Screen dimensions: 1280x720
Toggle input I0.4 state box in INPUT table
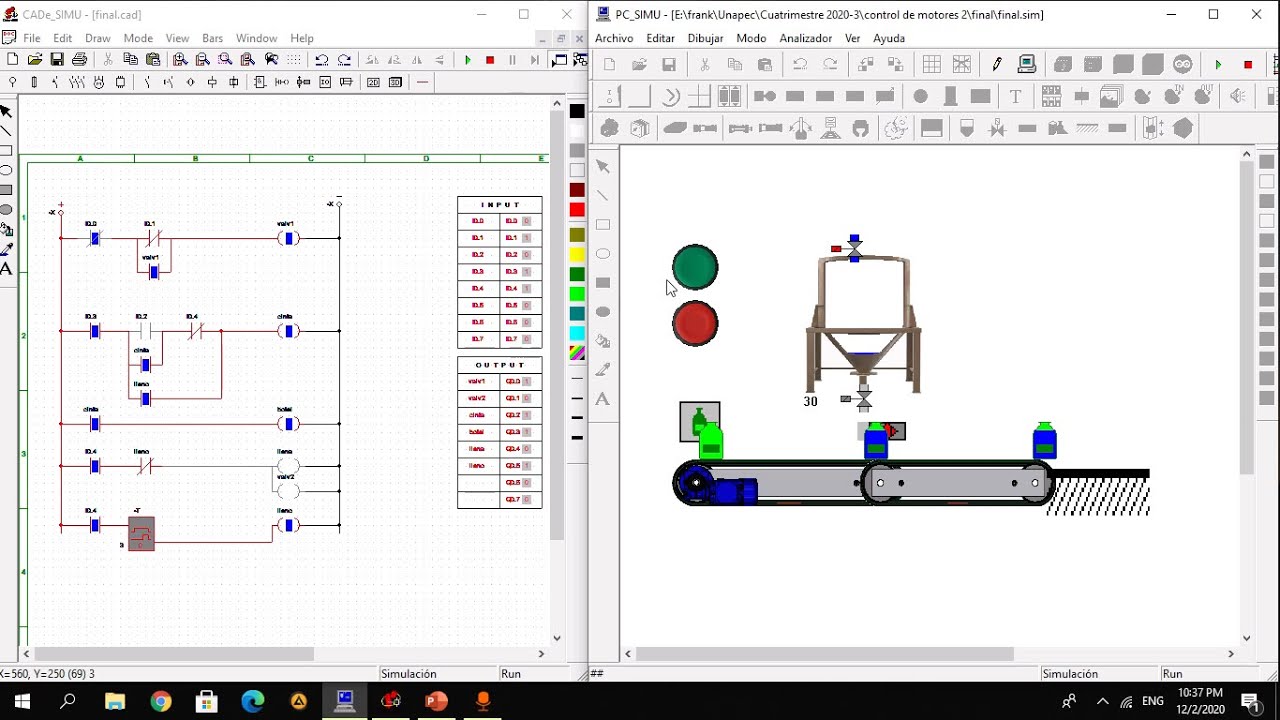point(526,288)
